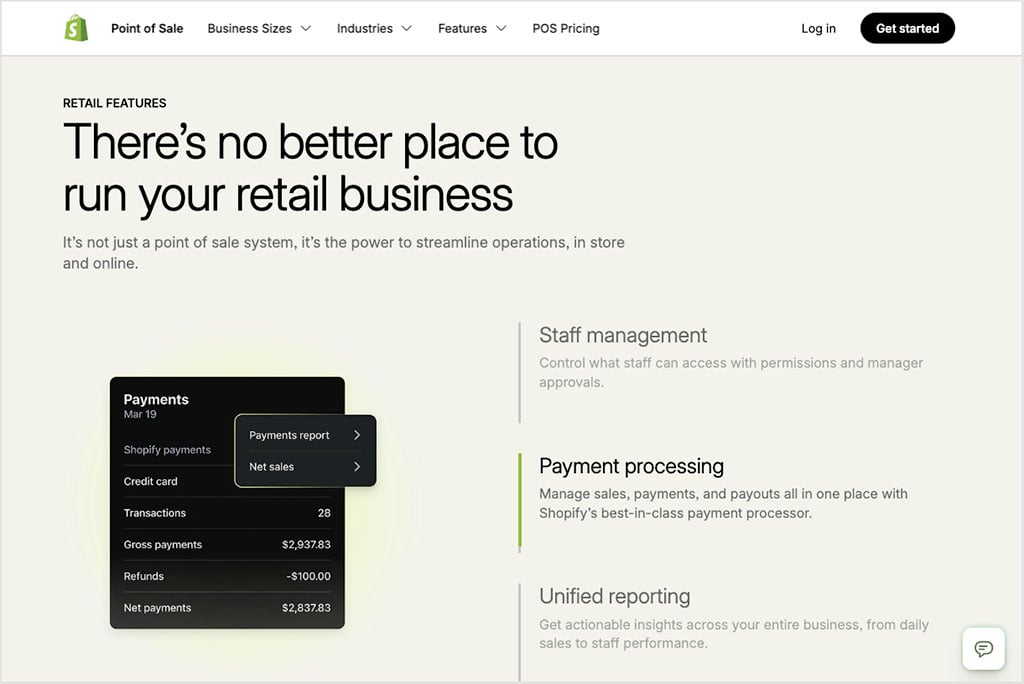1024x684 pixels.
Task: Click the Shopify bag logo
Action: [x=76, y=28]
